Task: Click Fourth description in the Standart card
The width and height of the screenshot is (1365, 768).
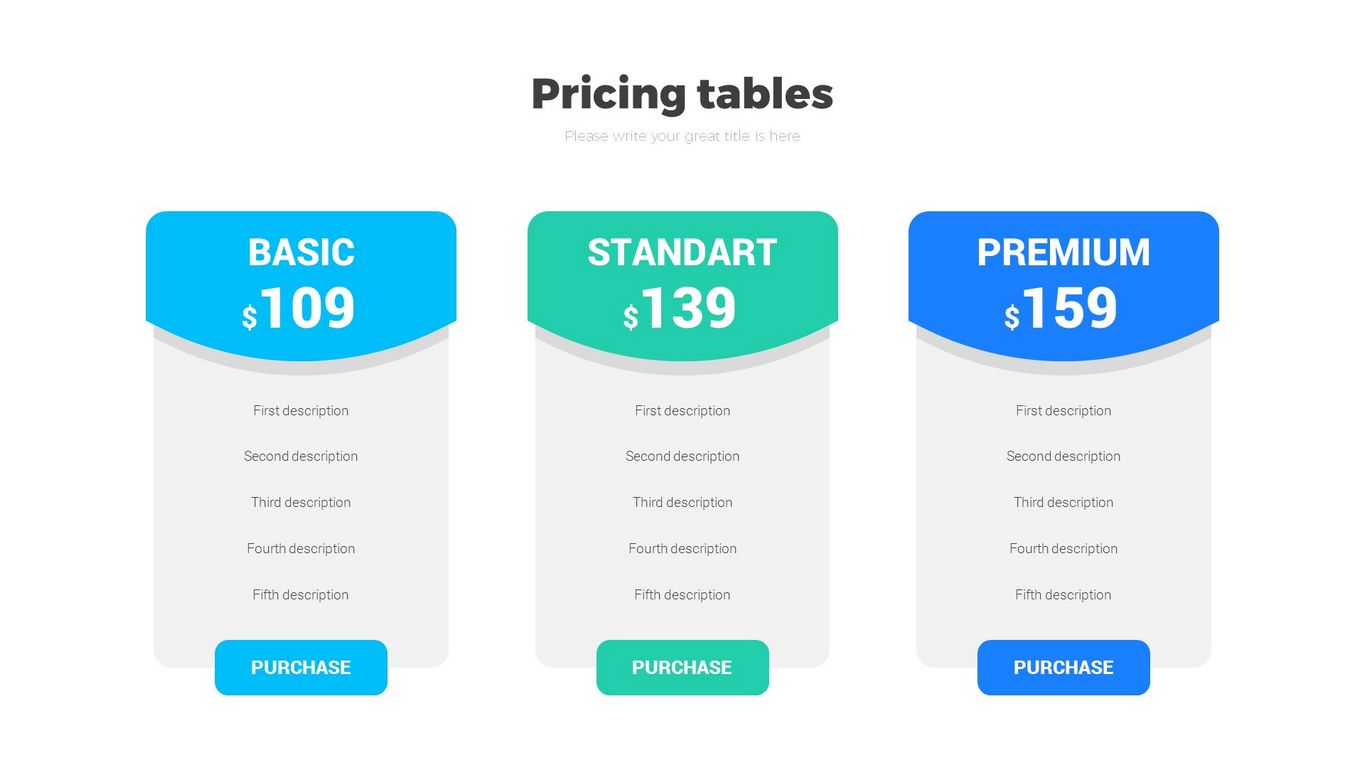Action: pos(682,548)
